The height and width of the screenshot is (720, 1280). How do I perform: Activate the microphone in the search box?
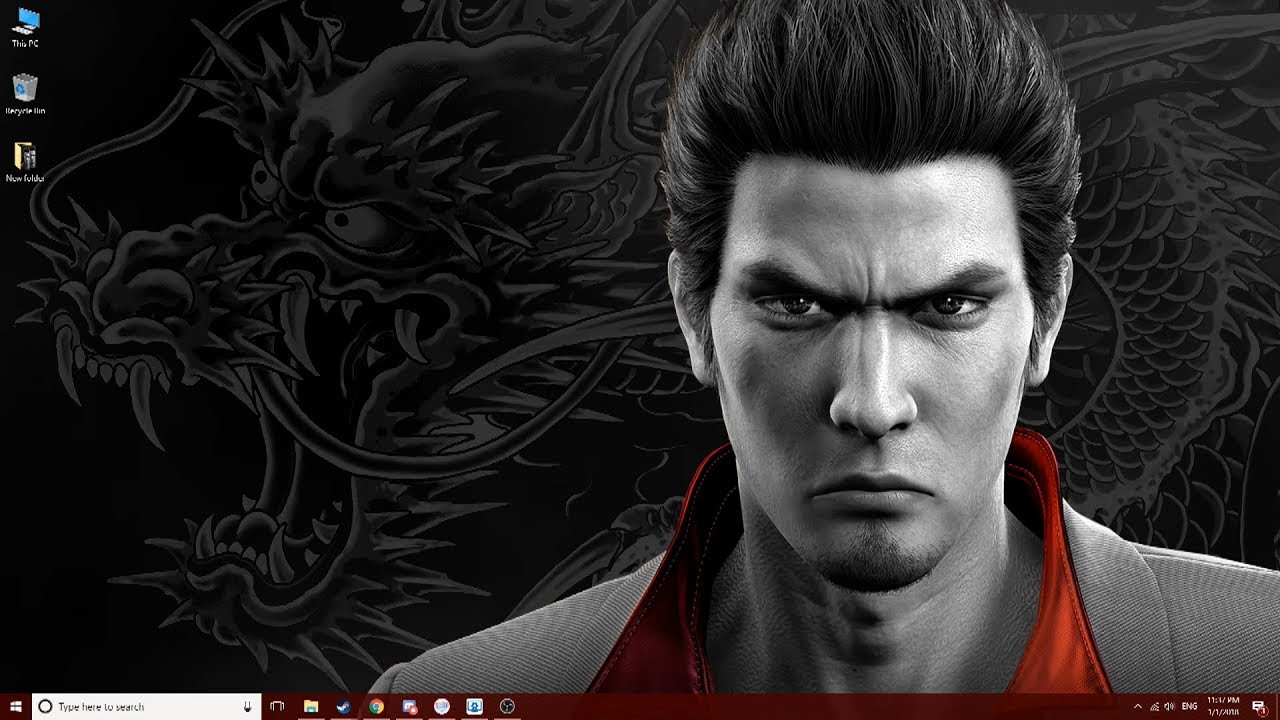[x=247, y=706]
